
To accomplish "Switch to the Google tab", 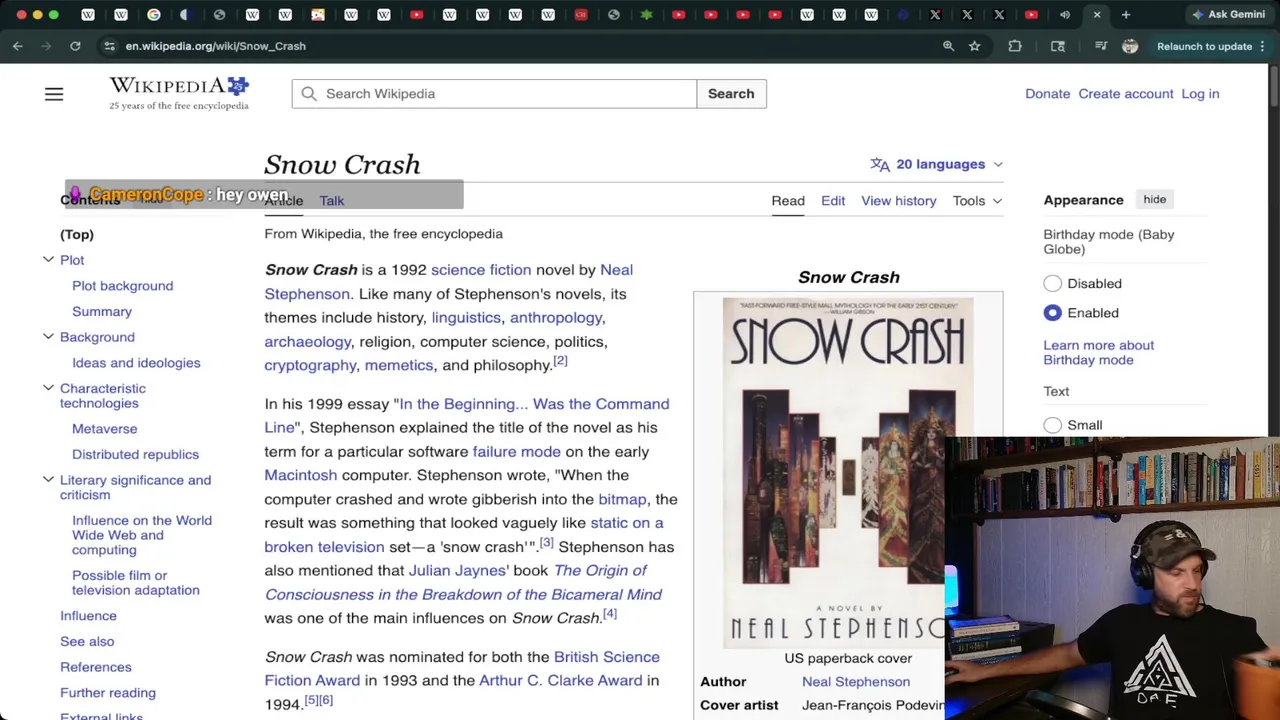I will [x=154, y=15].
